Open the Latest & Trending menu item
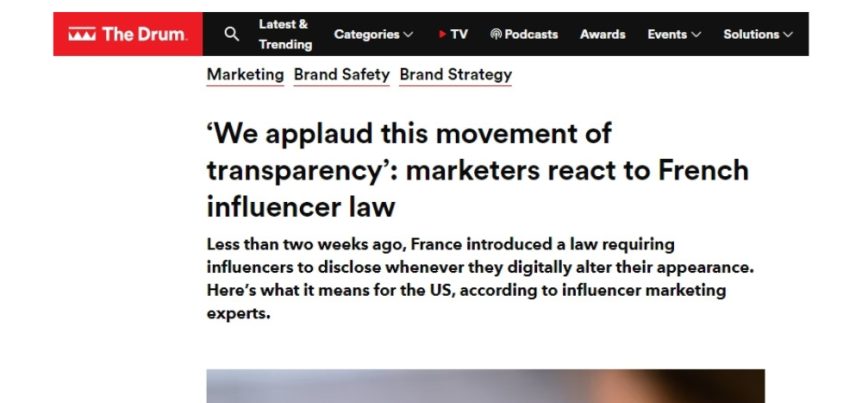The height and width of the screenshot is (403, 862). tap(284, 34)
